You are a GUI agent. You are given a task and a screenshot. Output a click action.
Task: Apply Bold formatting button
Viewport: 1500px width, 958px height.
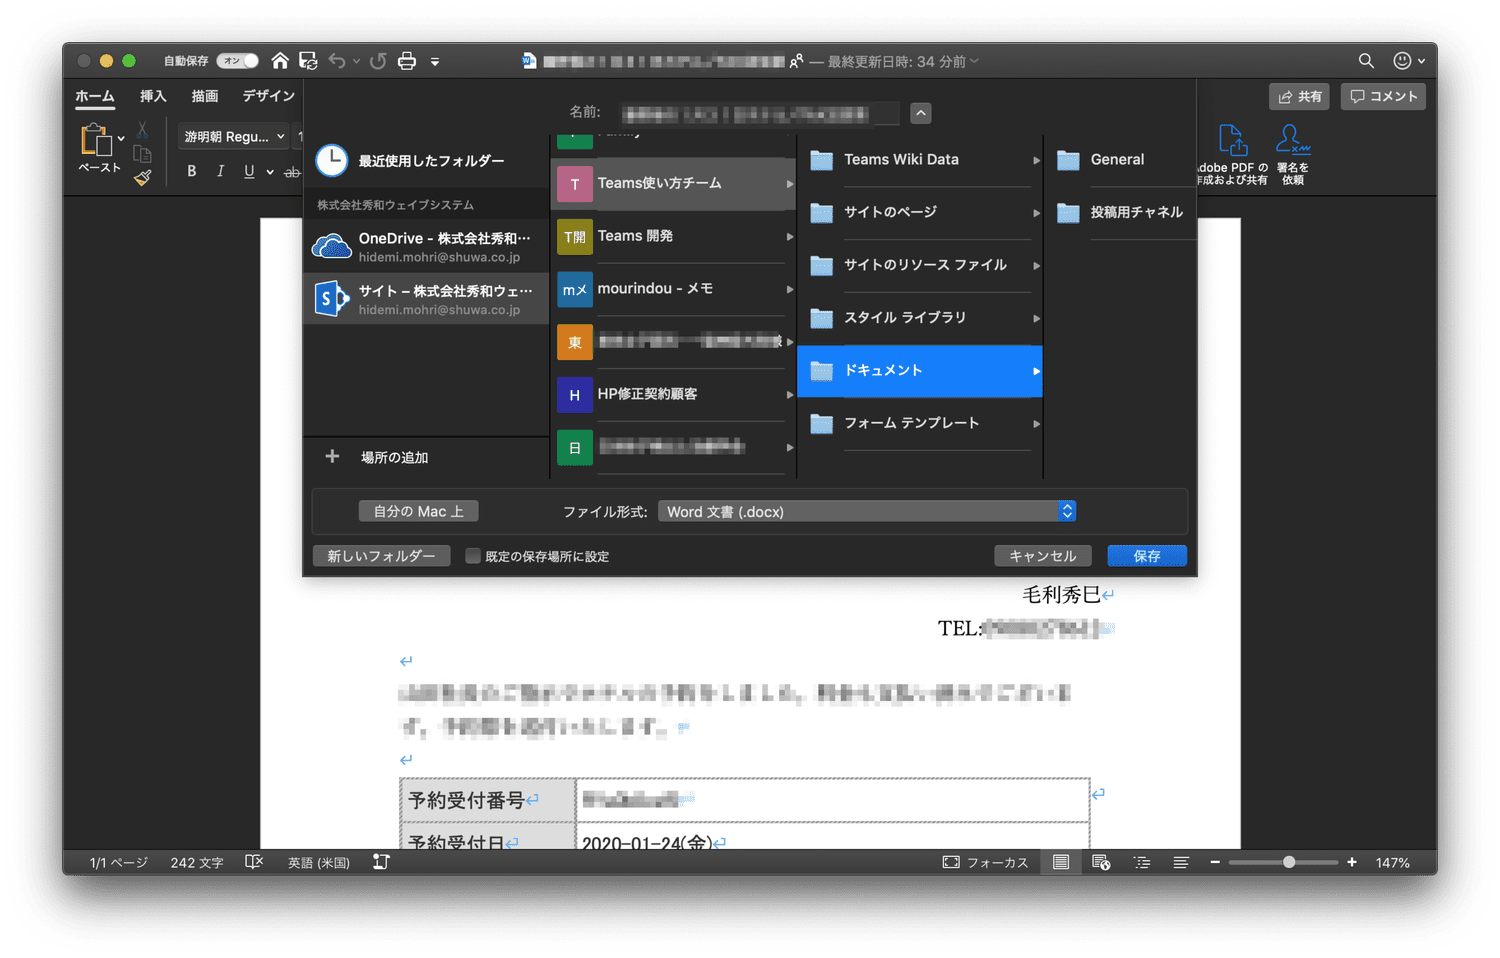(x=192, y=171)
